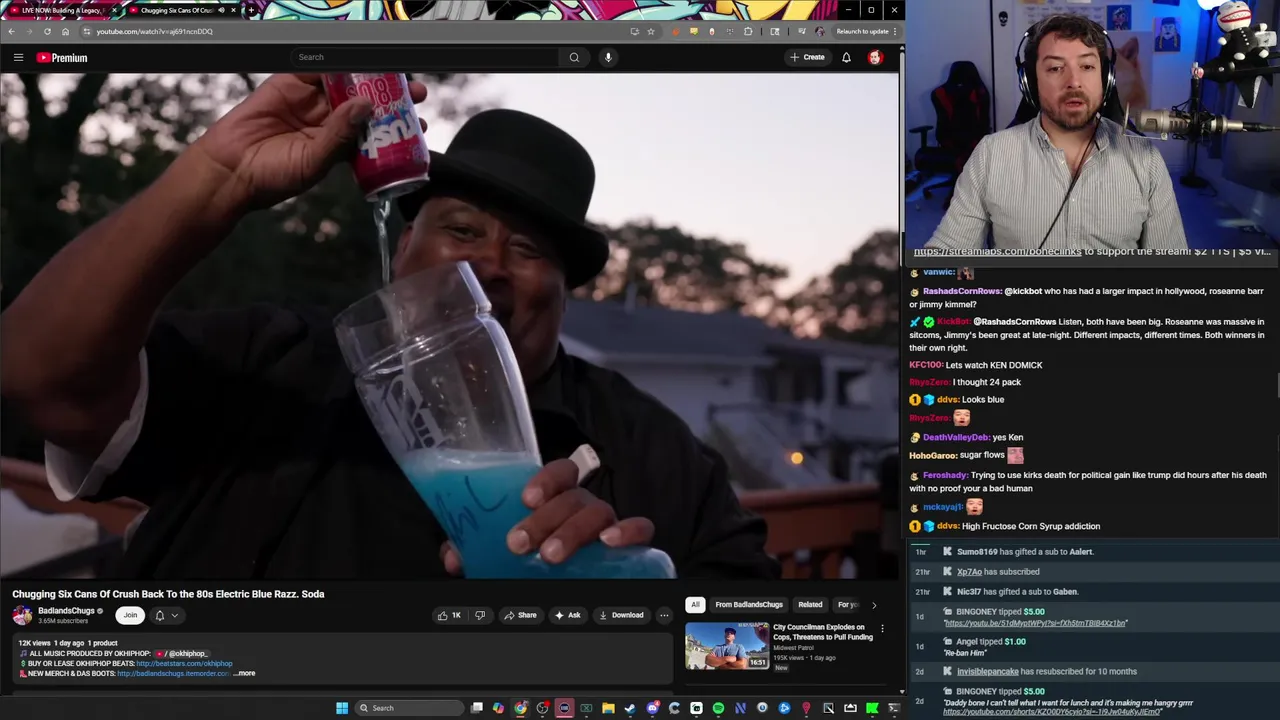
Task: Reload the page with the refresh icon
Action: [47, 31]
